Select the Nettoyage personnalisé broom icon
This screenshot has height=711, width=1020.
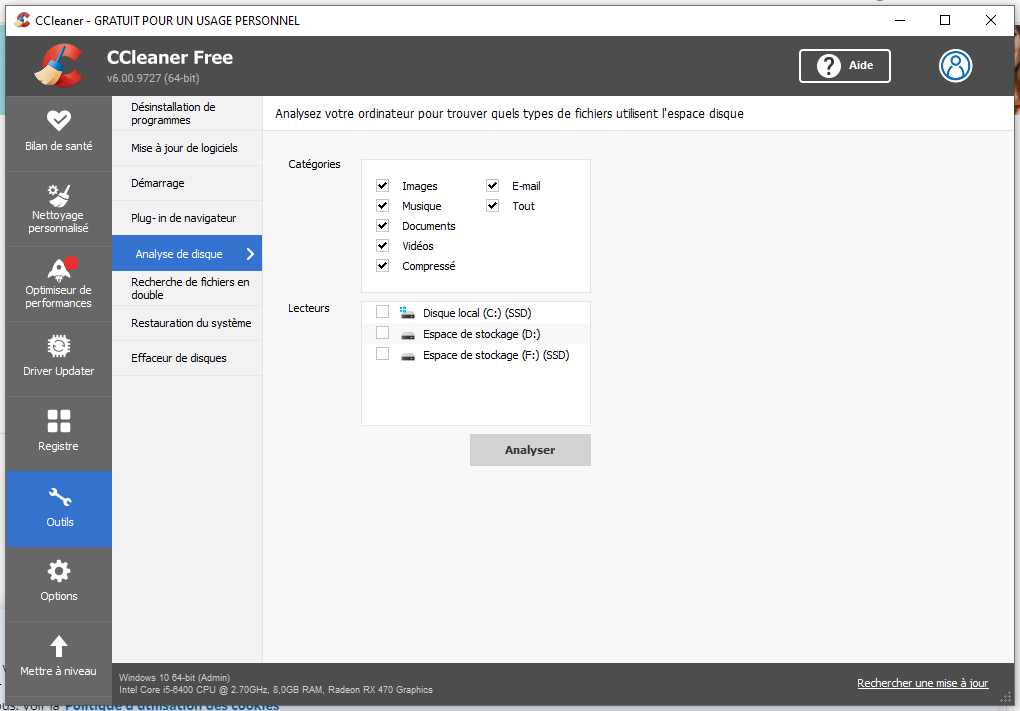59,193
